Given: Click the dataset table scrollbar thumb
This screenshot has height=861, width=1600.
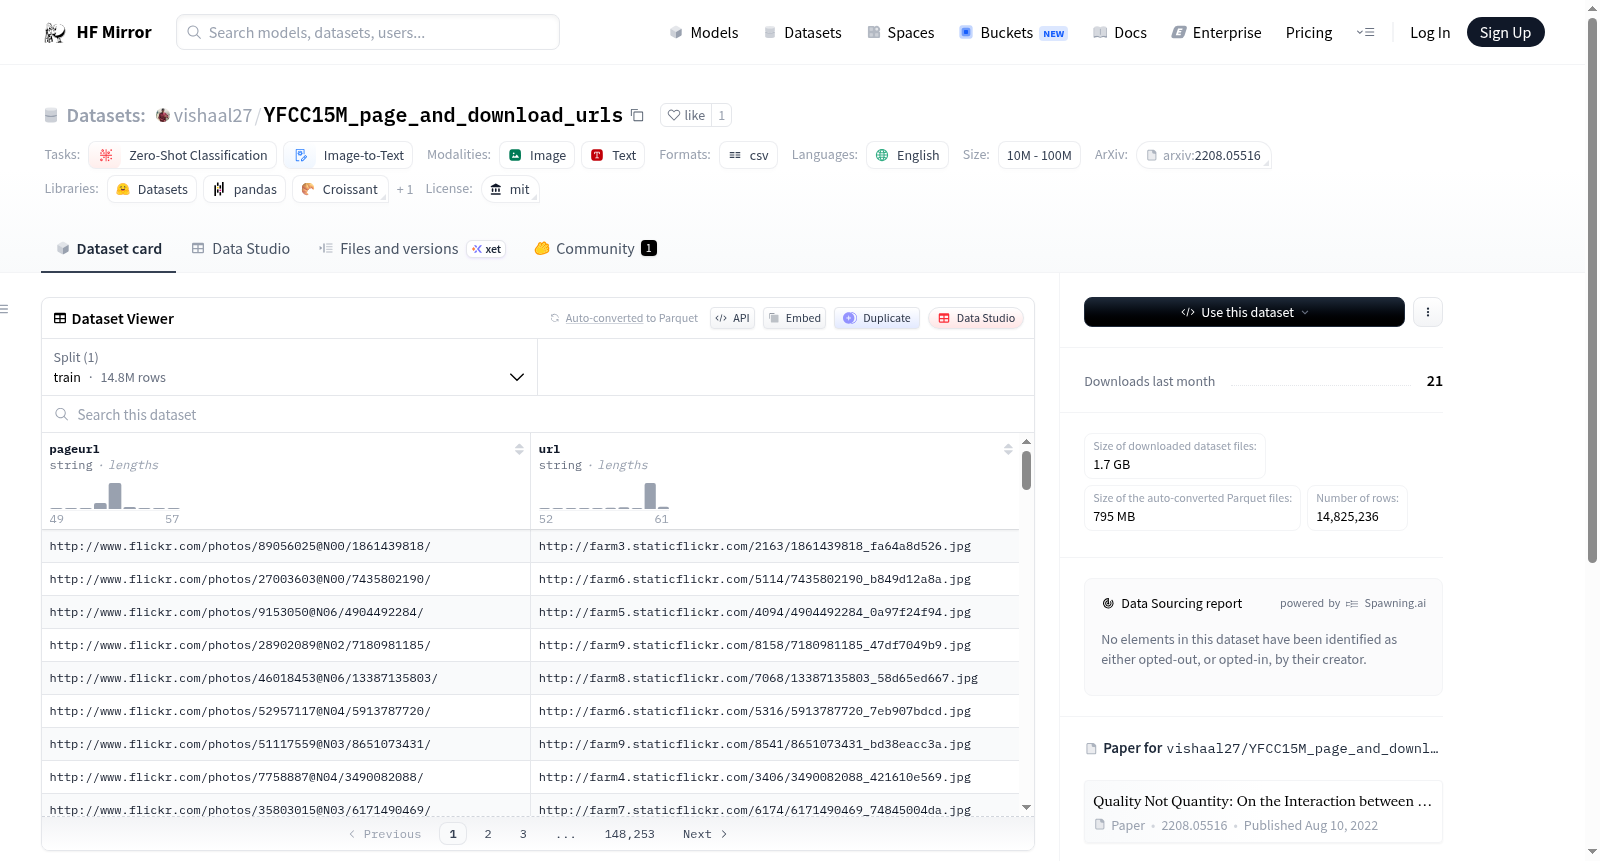Looking at the screenshot, I should click(1026, 470).
